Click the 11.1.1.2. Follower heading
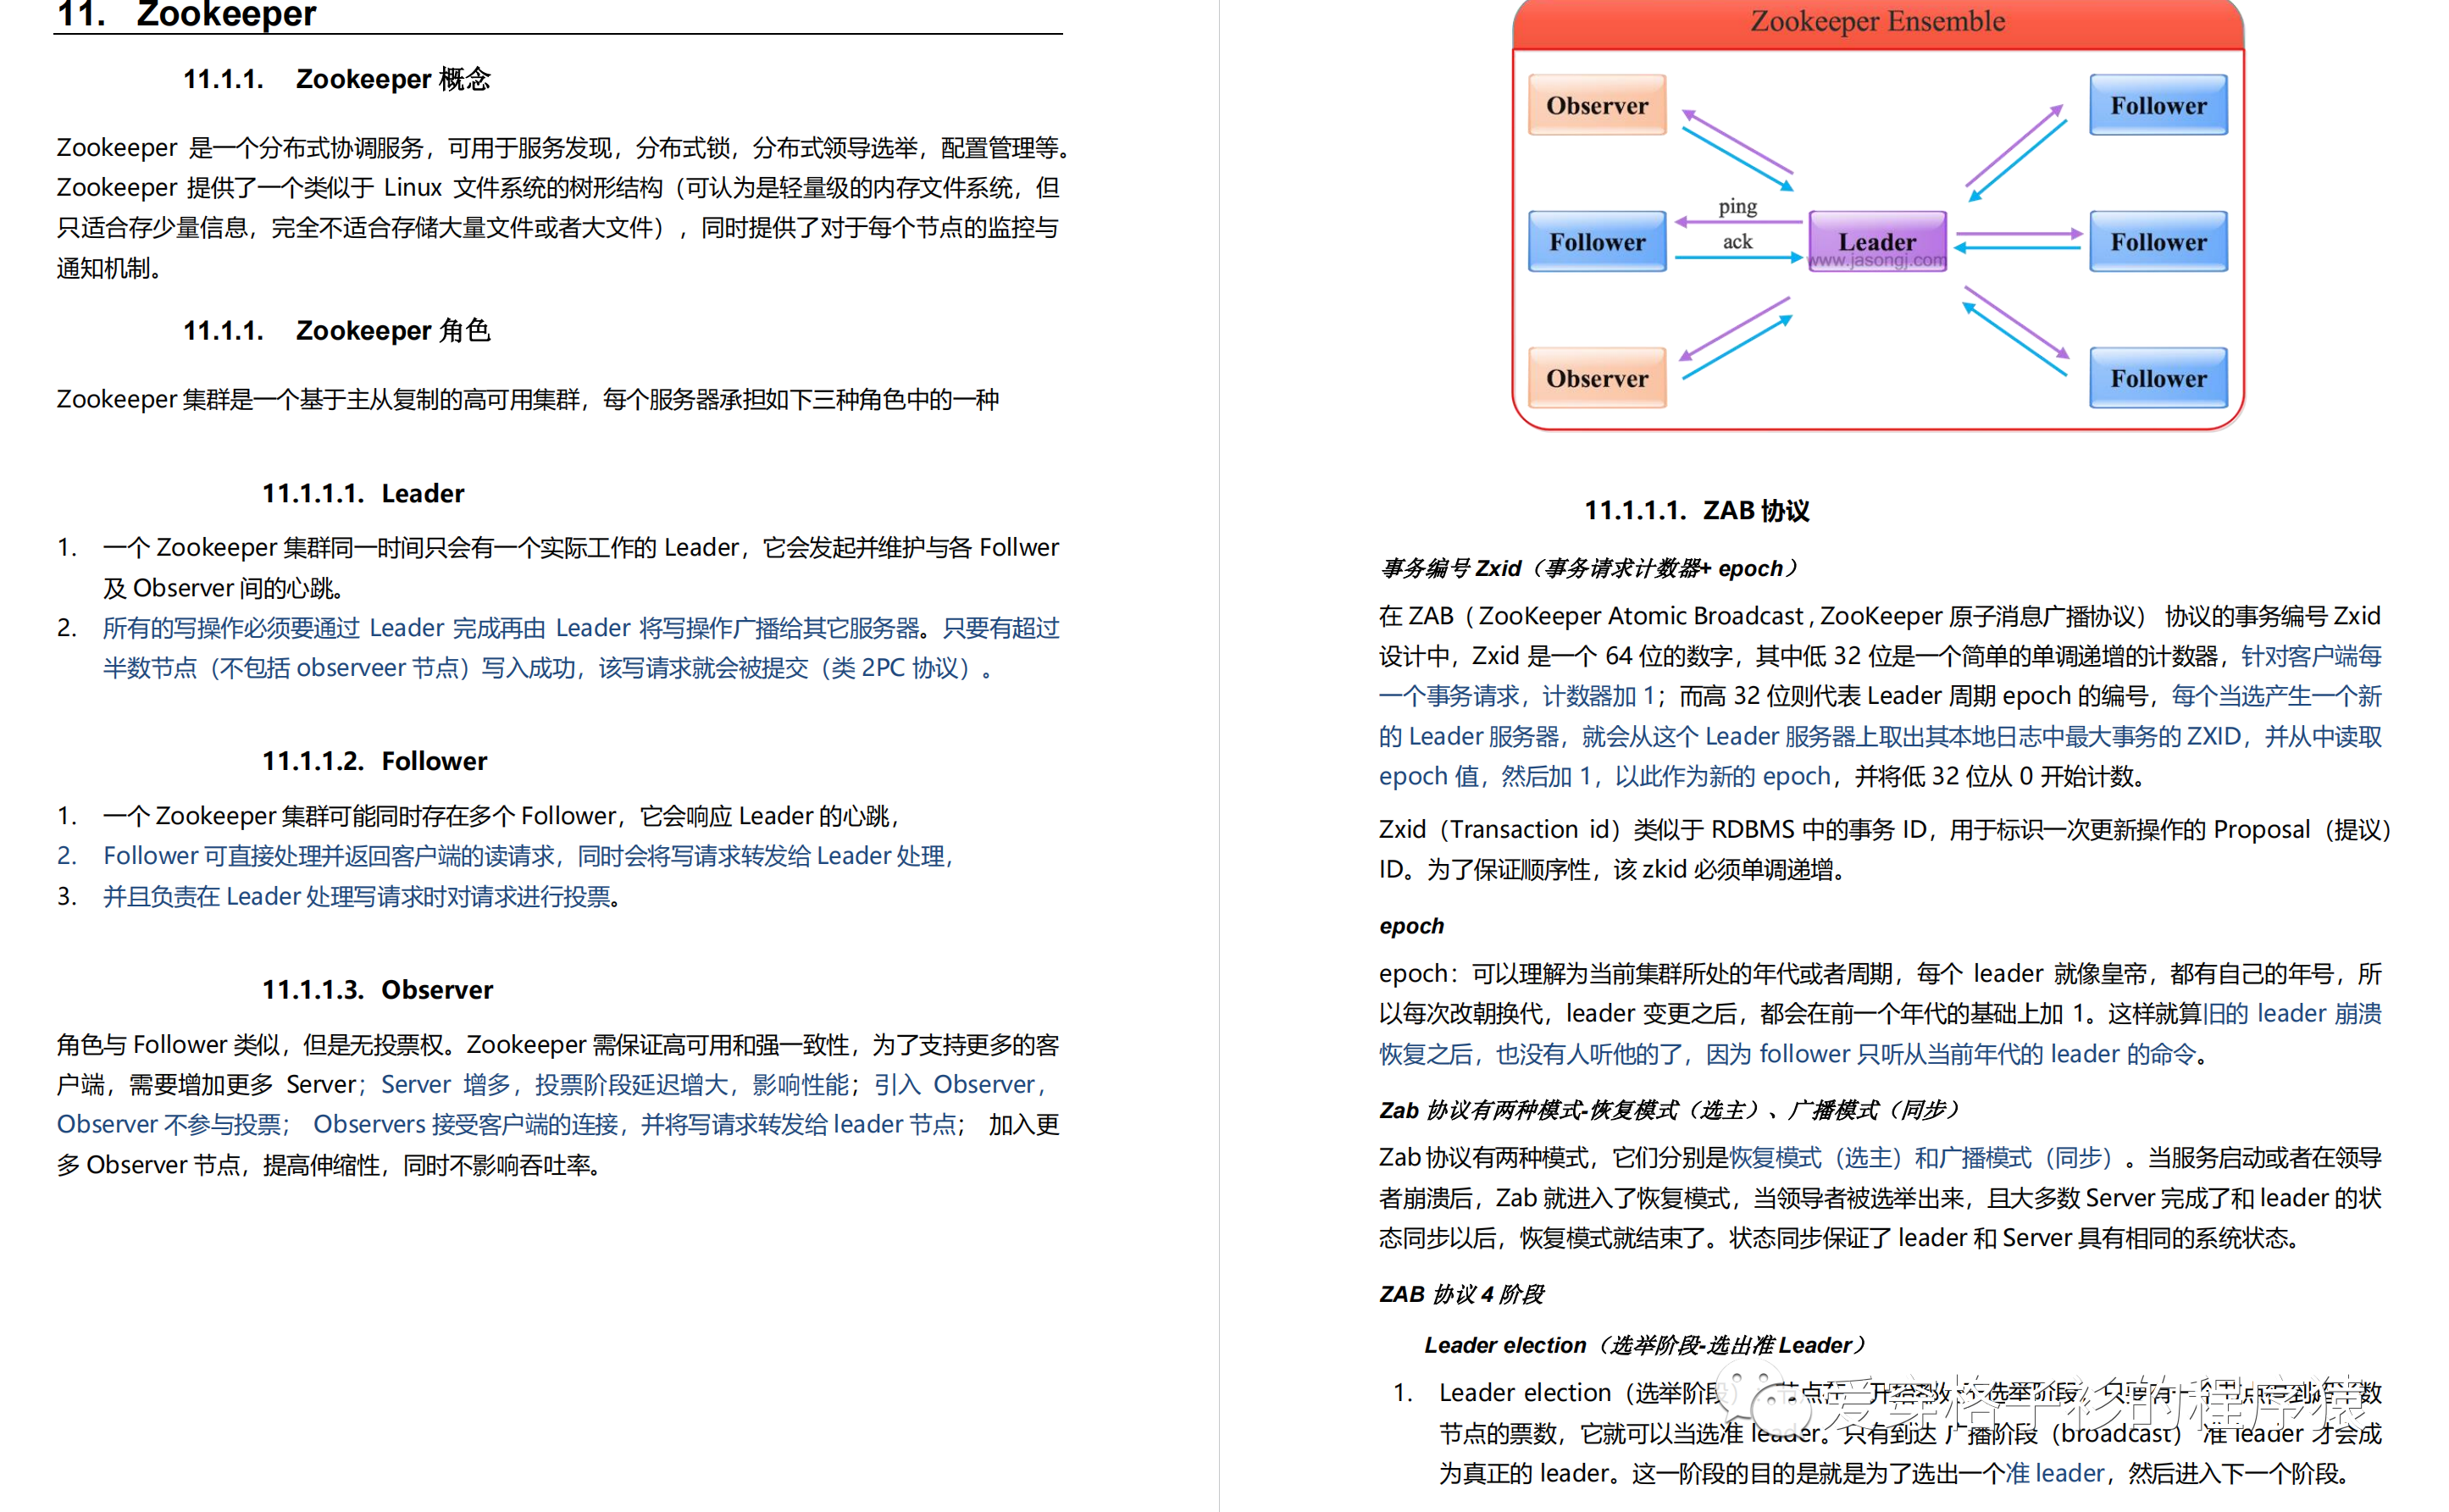 click(x=374, y=761)
